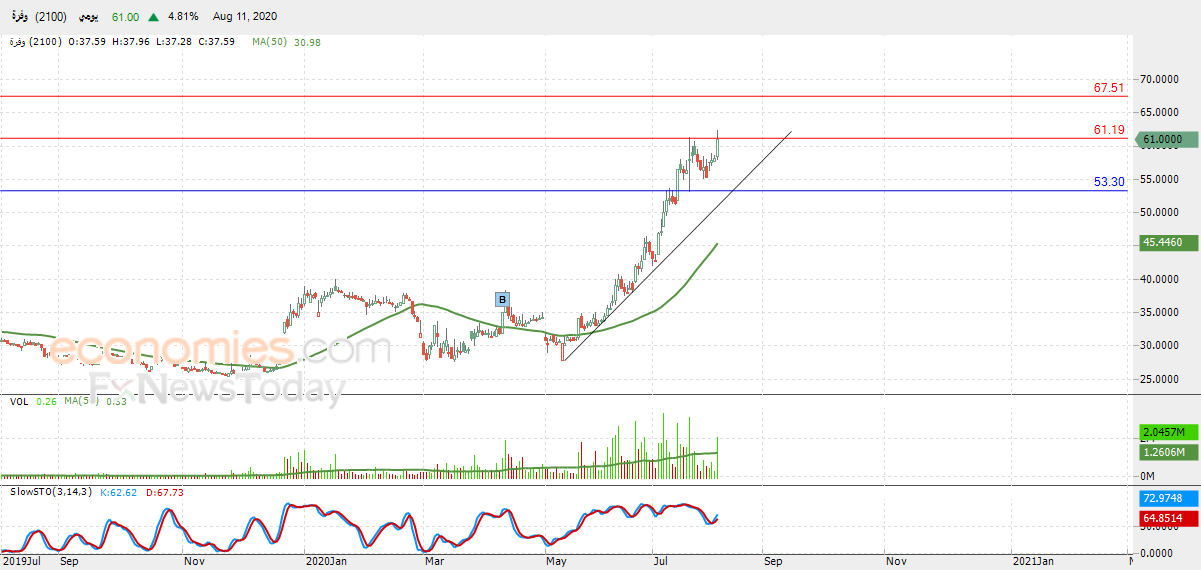This screenshot has height=570, width=1201.
Task: Click the SlowSTO(3,14,3) indicator label
Action: coord(51,492)
